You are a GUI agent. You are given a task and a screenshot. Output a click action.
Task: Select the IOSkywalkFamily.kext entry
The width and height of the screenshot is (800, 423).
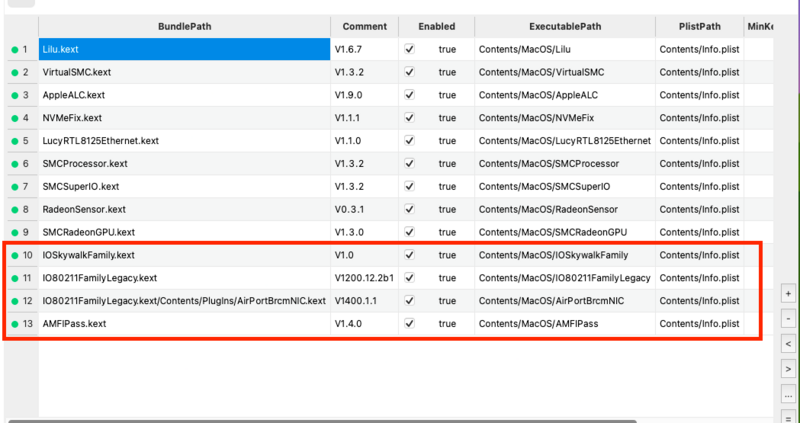[x=185, y=255]
